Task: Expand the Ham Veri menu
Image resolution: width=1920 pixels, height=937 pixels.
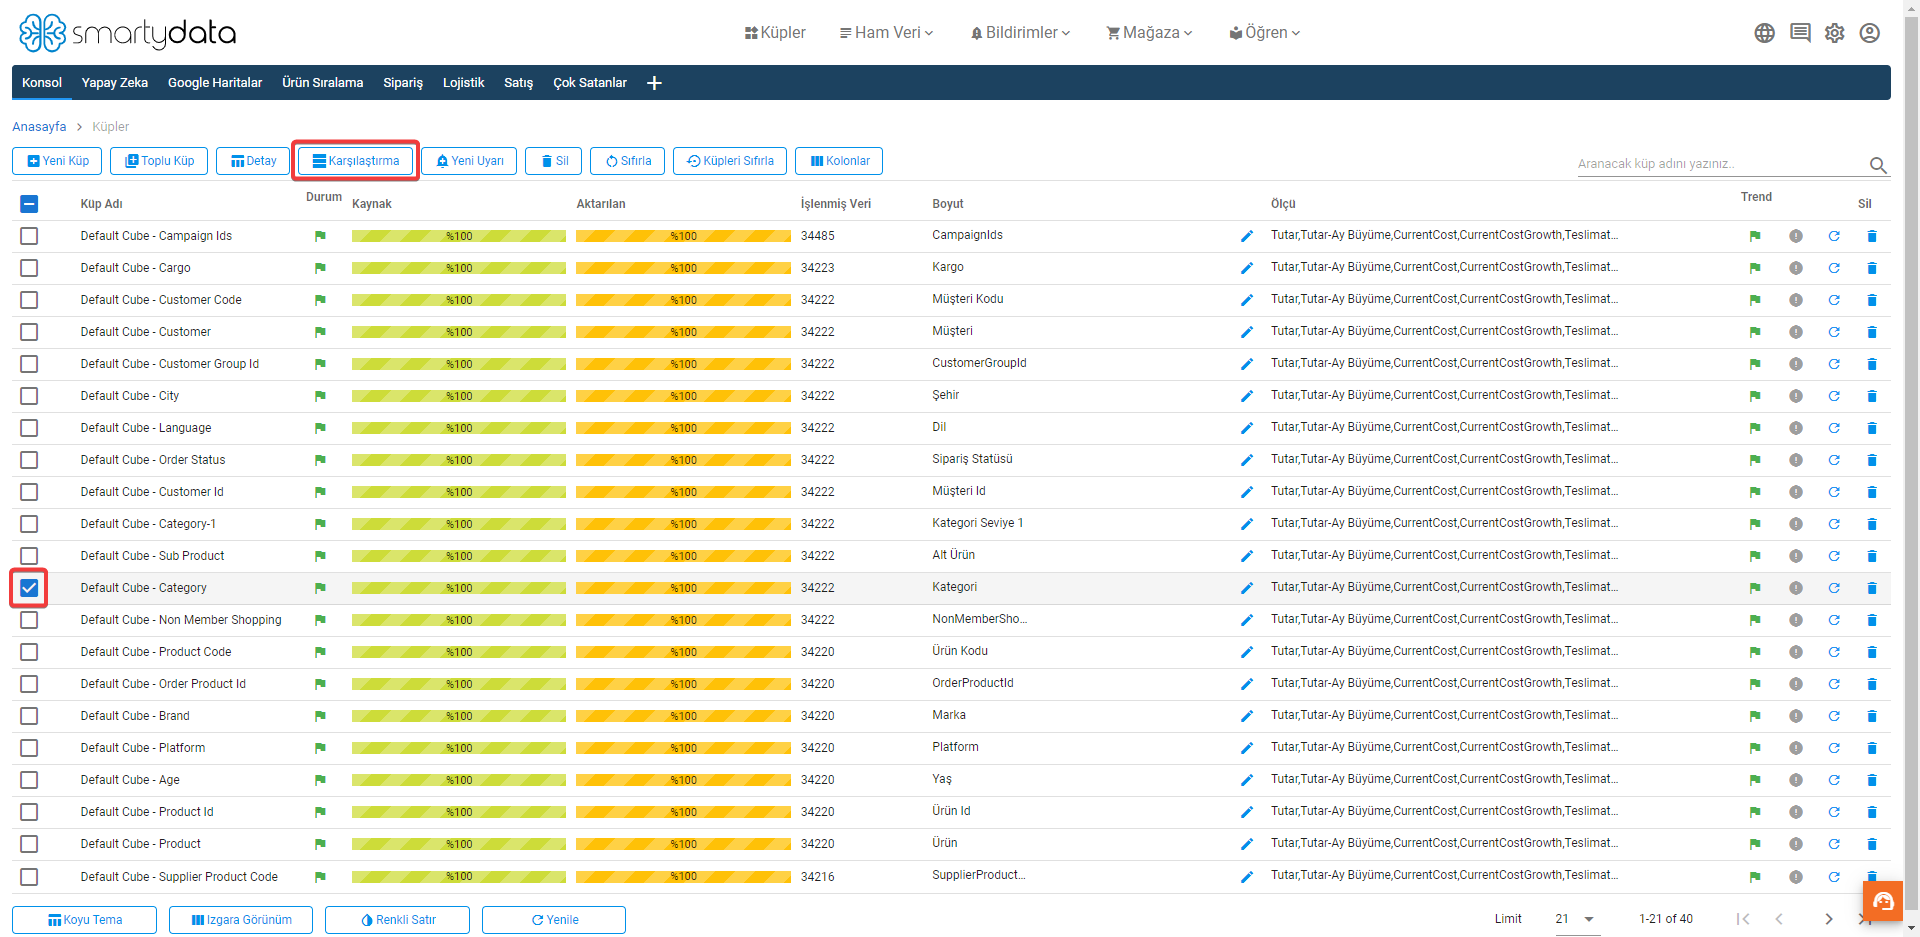Action: point(886,33)
